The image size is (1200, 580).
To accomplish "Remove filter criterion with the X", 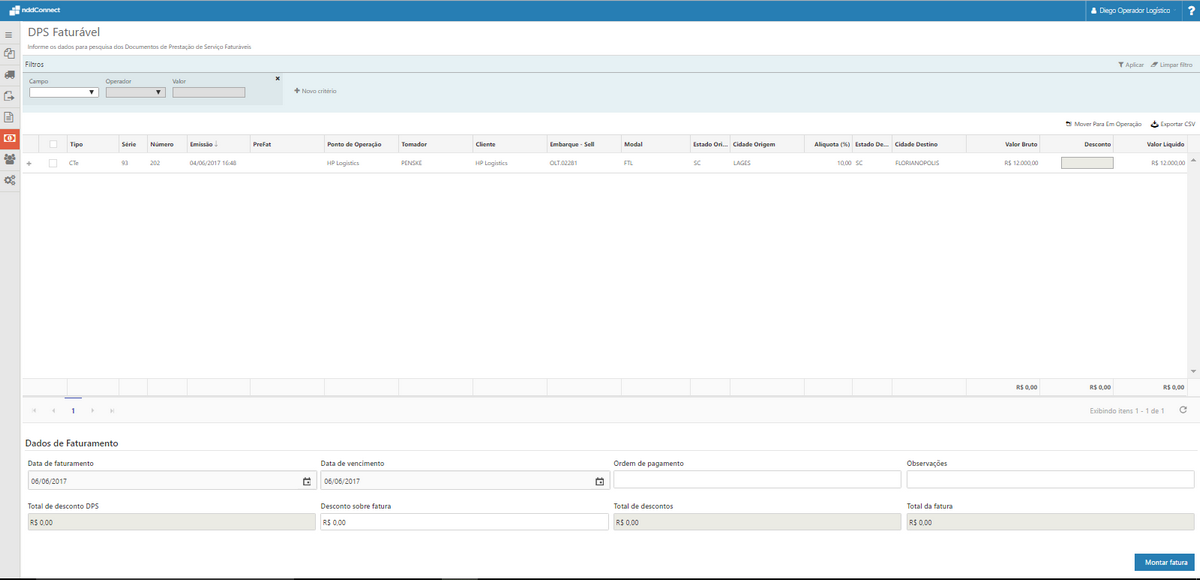I will (277, 78).
